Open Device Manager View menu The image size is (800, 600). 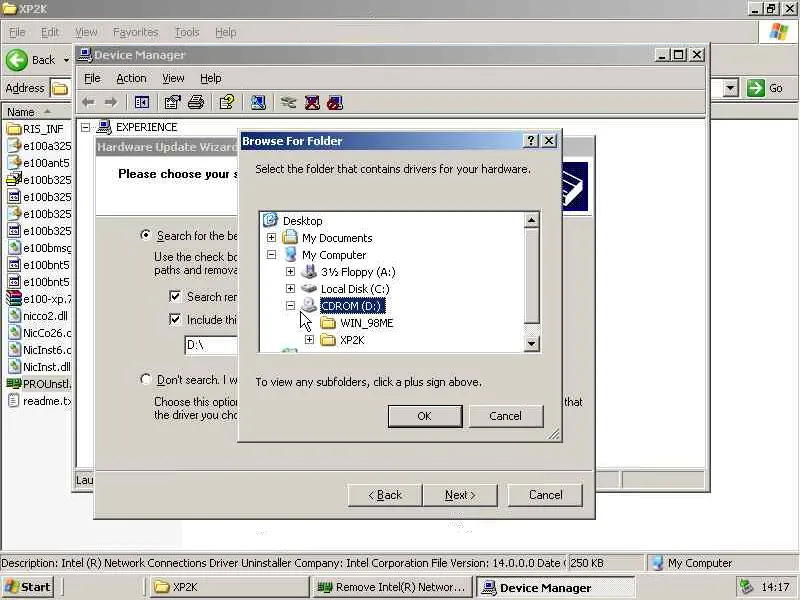tap(173, 78)
